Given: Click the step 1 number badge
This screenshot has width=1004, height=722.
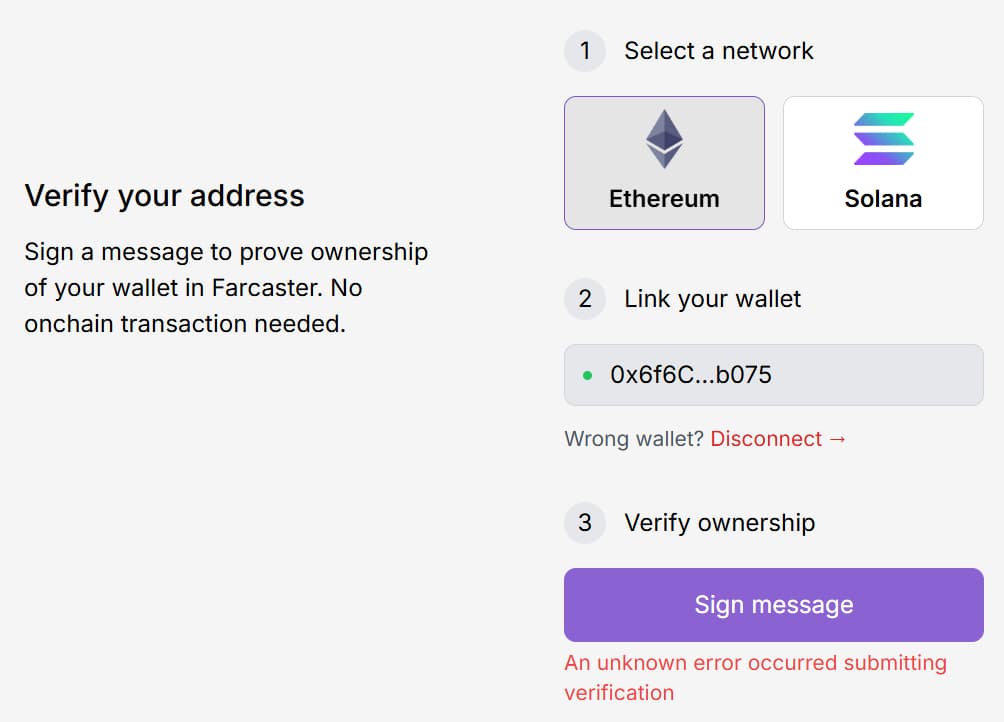Looking at the screenshot, I should coord(585,51).
